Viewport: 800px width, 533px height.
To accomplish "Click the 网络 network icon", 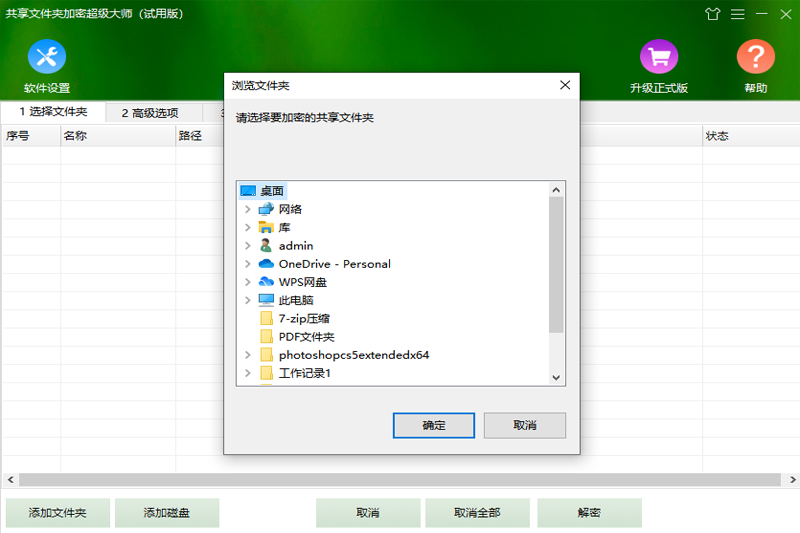I will click(266, 209).
